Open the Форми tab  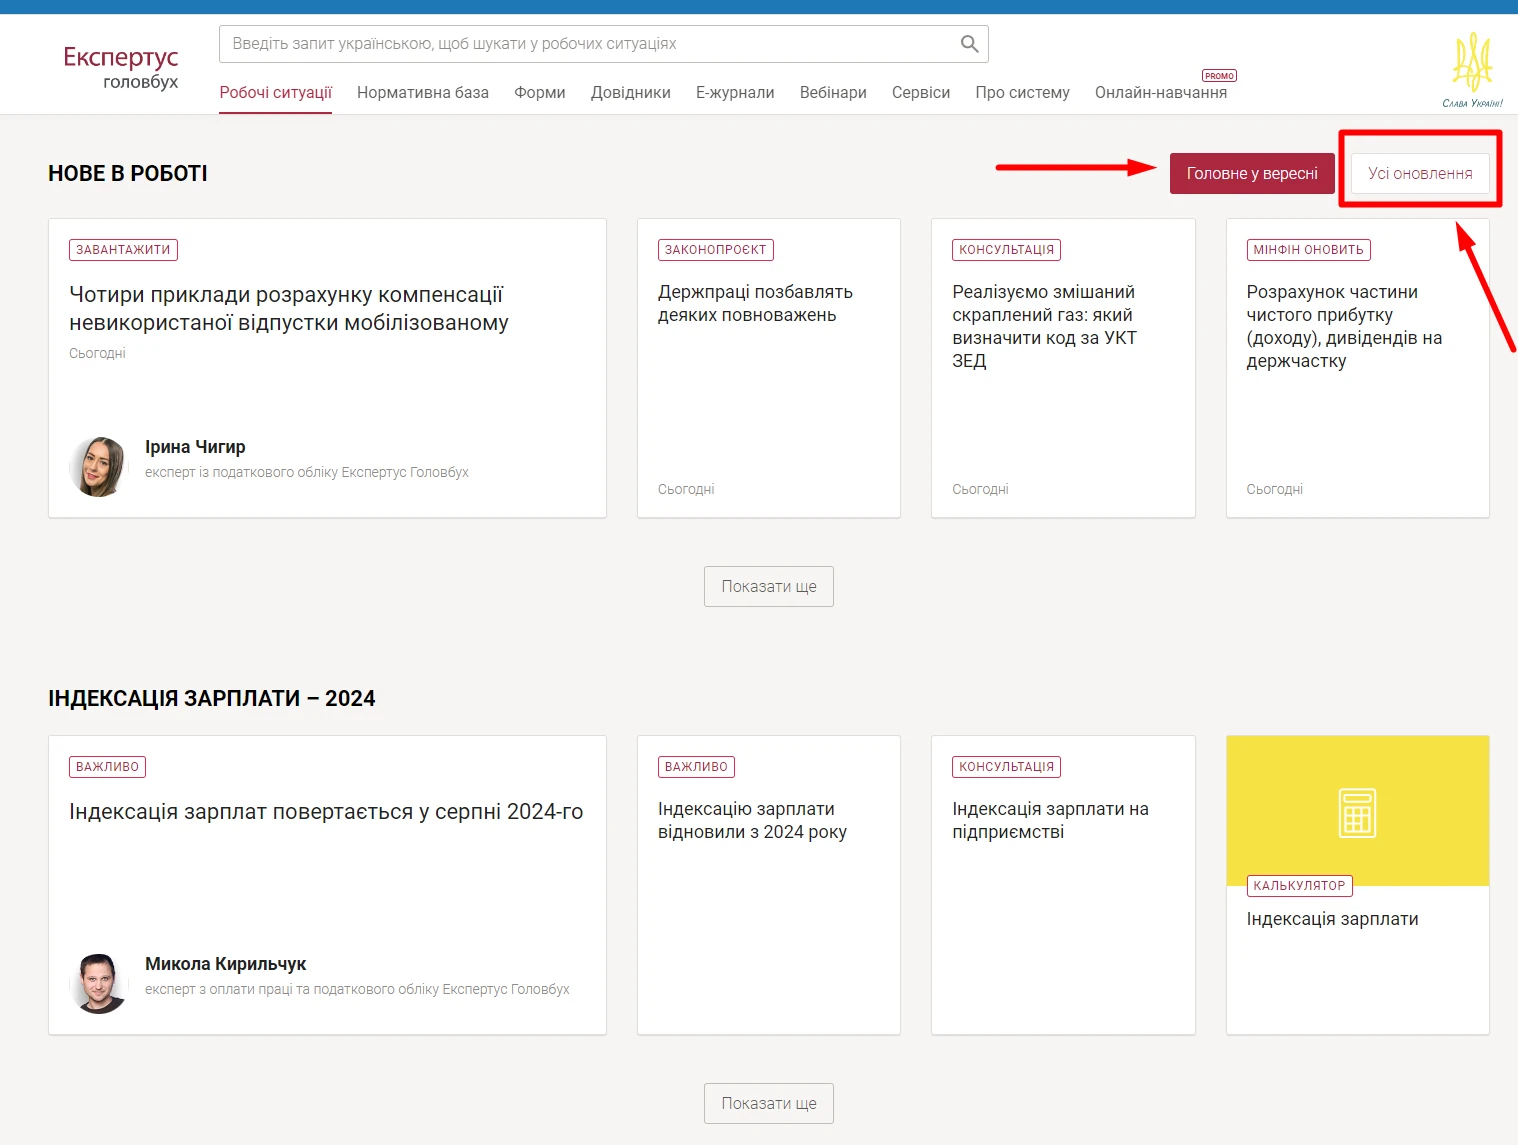click(x=539, y=93)
